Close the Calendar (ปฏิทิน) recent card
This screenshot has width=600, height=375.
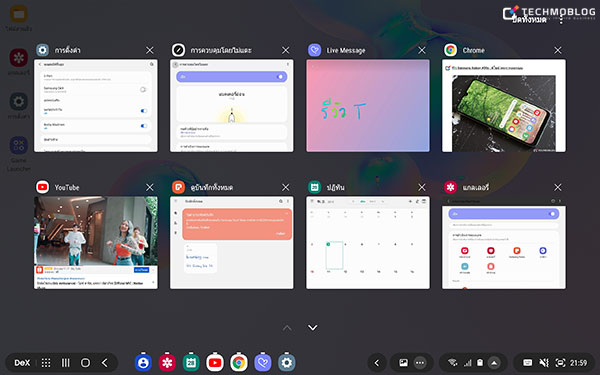pos(422,187)
